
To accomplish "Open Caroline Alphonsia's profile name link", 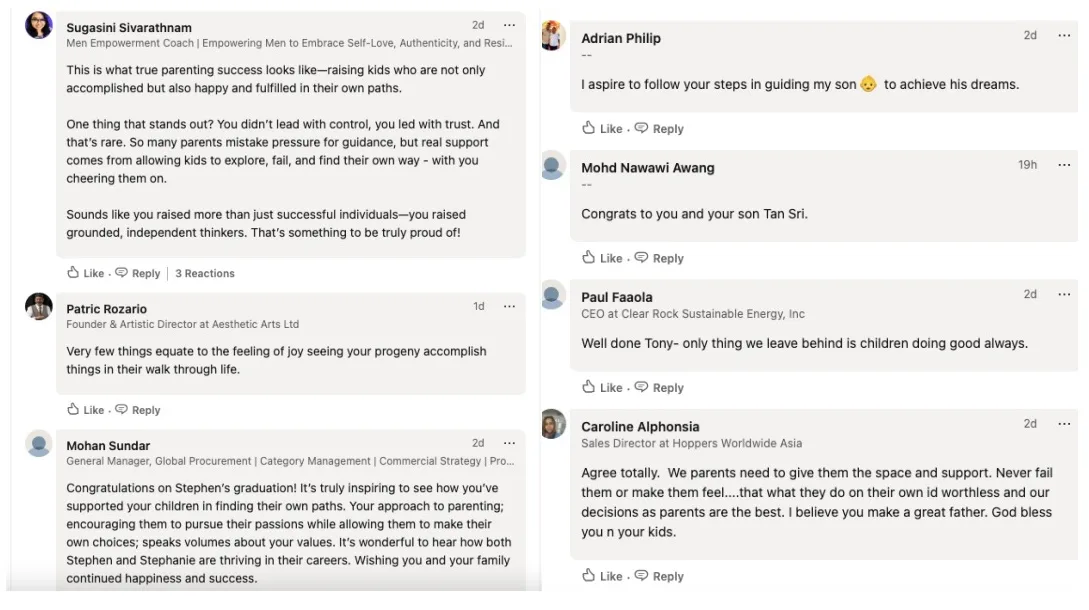I will pyautogui.click(x=640, y=427).
